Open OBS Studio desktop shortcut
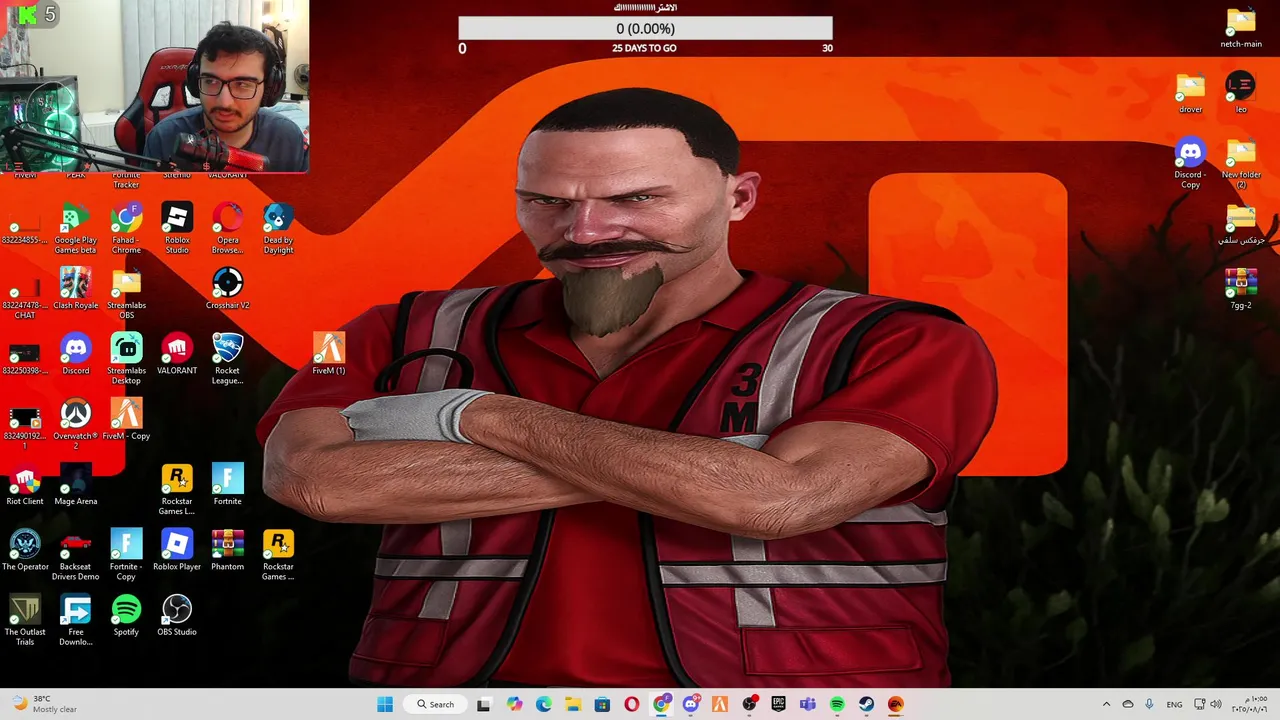This screenshot has width=1280, height=720. [x=177, y=615]
